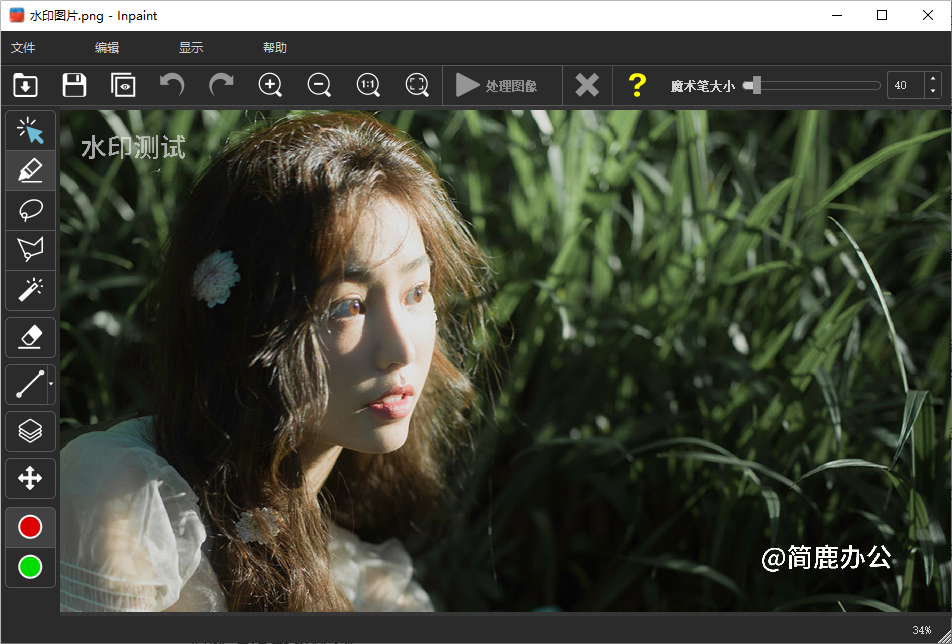Switch to the red marker mode
The image size is (952, 644).
pyautogui.click(x=30, y=527)
